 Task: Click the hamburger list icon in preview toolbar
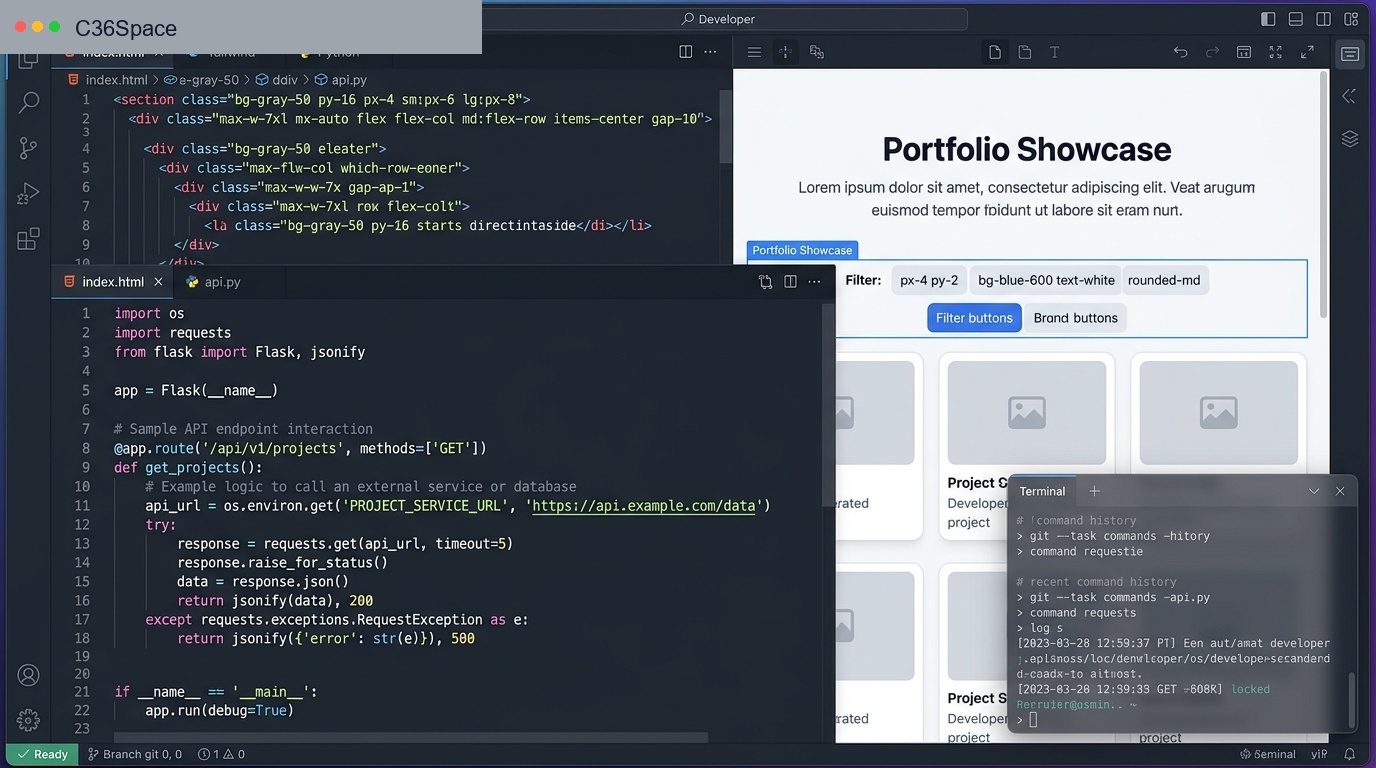(755, 52)
